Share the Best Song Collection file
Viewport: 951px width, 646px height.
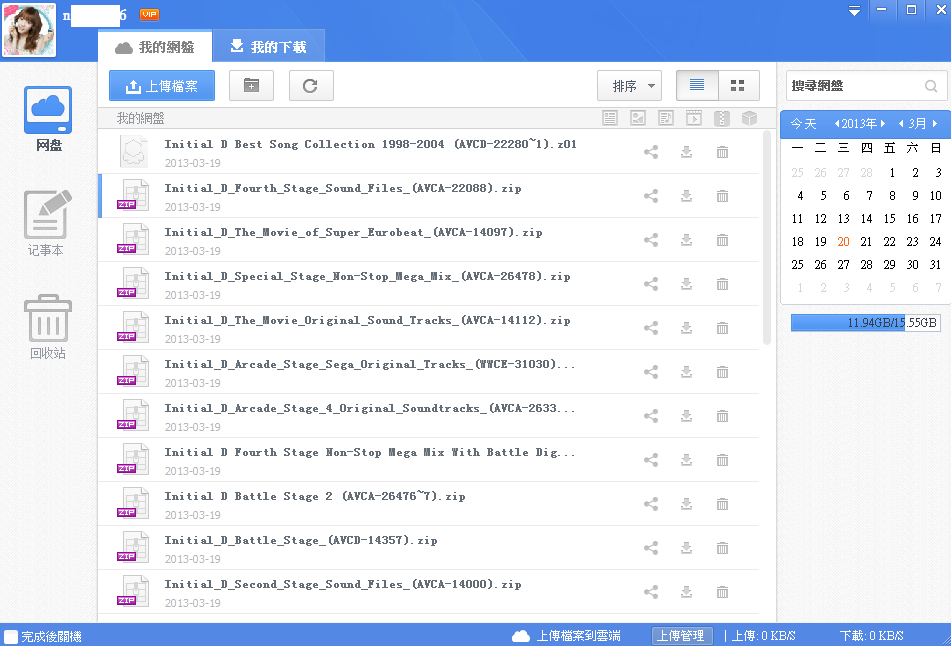[651, 152]
